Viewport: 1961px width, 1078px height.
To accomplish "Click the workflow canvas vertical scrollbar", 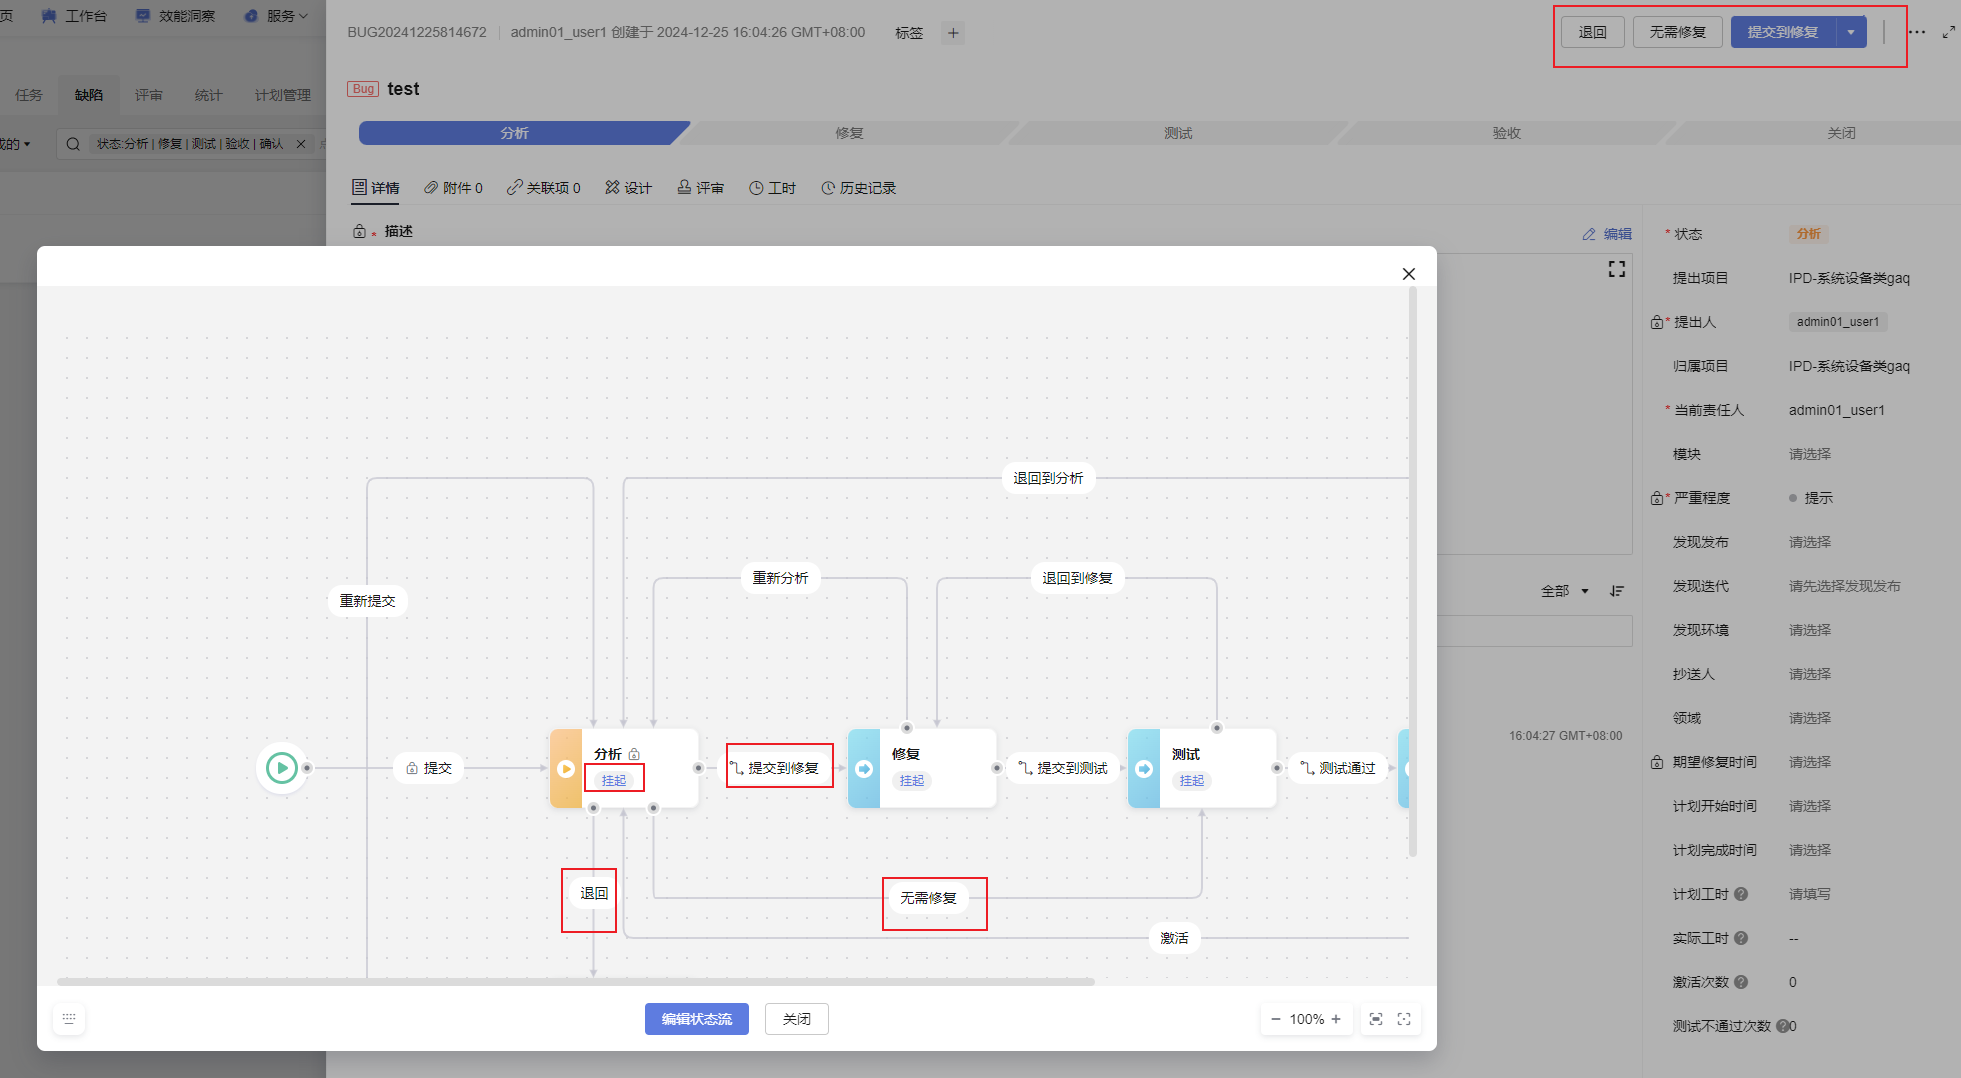I will point(1413,572).
